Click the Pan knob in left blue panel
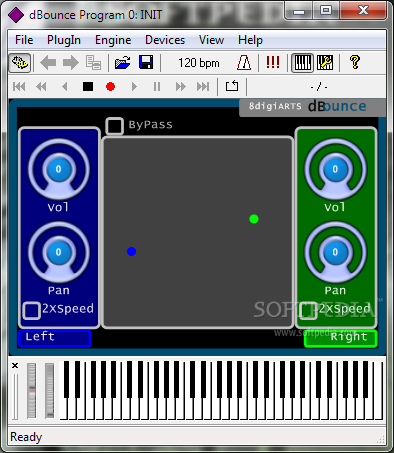The width and height of the screenshot is (394, 453). tap(59, 252)
